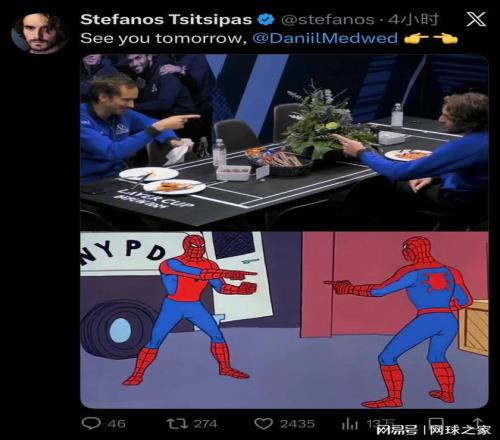The width and height of the screenshot is (500, 440).
Task: Open the @DaniilMedwed mention link
Action: (325, 38)
